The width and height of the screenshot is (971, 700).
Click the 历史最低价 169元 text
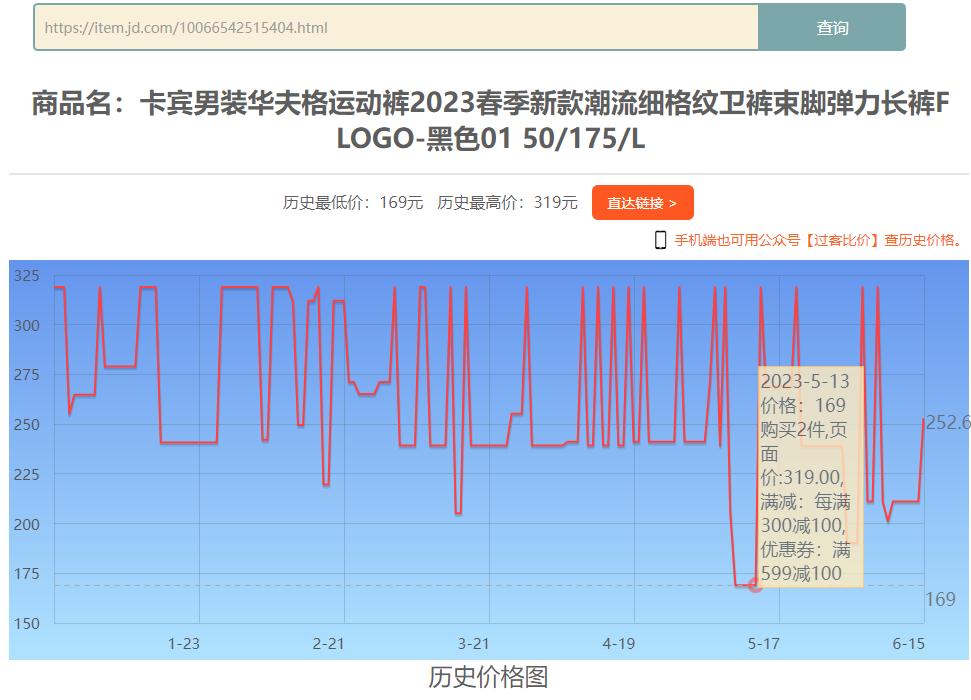353,203
